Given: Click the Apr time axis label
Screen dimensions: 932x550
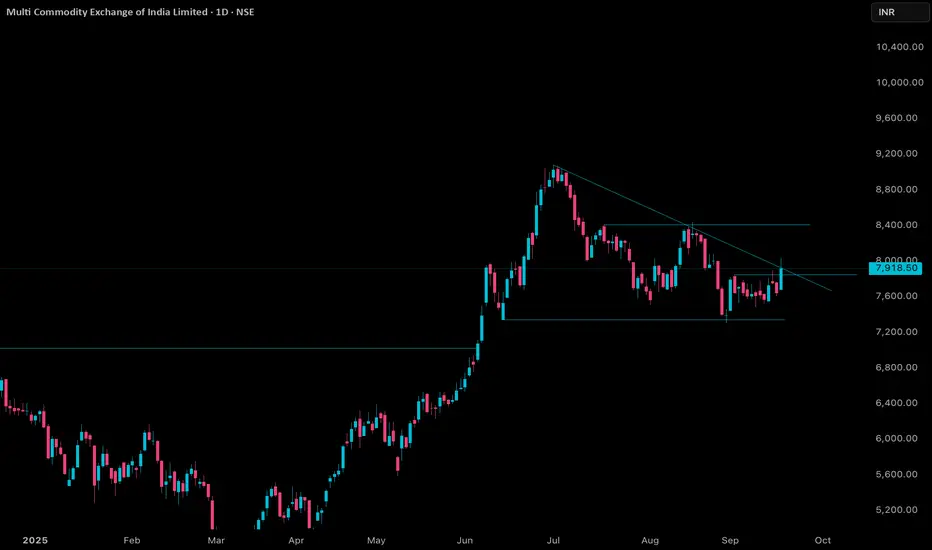Looking at the screenshot, I should (296, 540).
